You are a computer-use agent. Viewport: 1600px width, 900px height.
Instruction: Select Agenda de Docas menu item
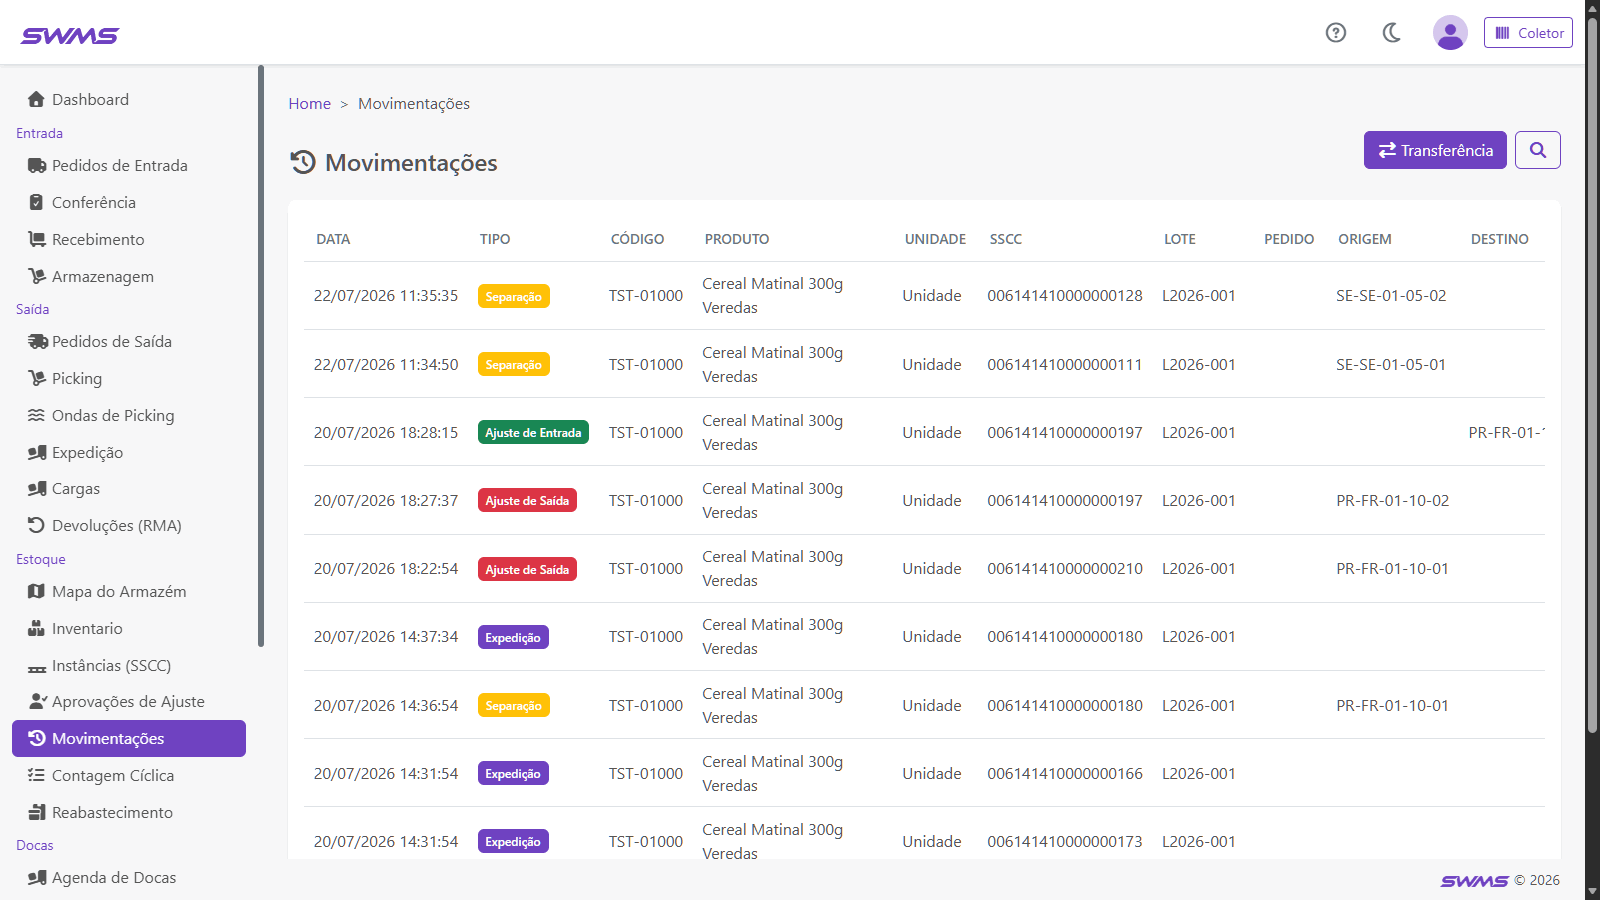(x=129, y=877)
